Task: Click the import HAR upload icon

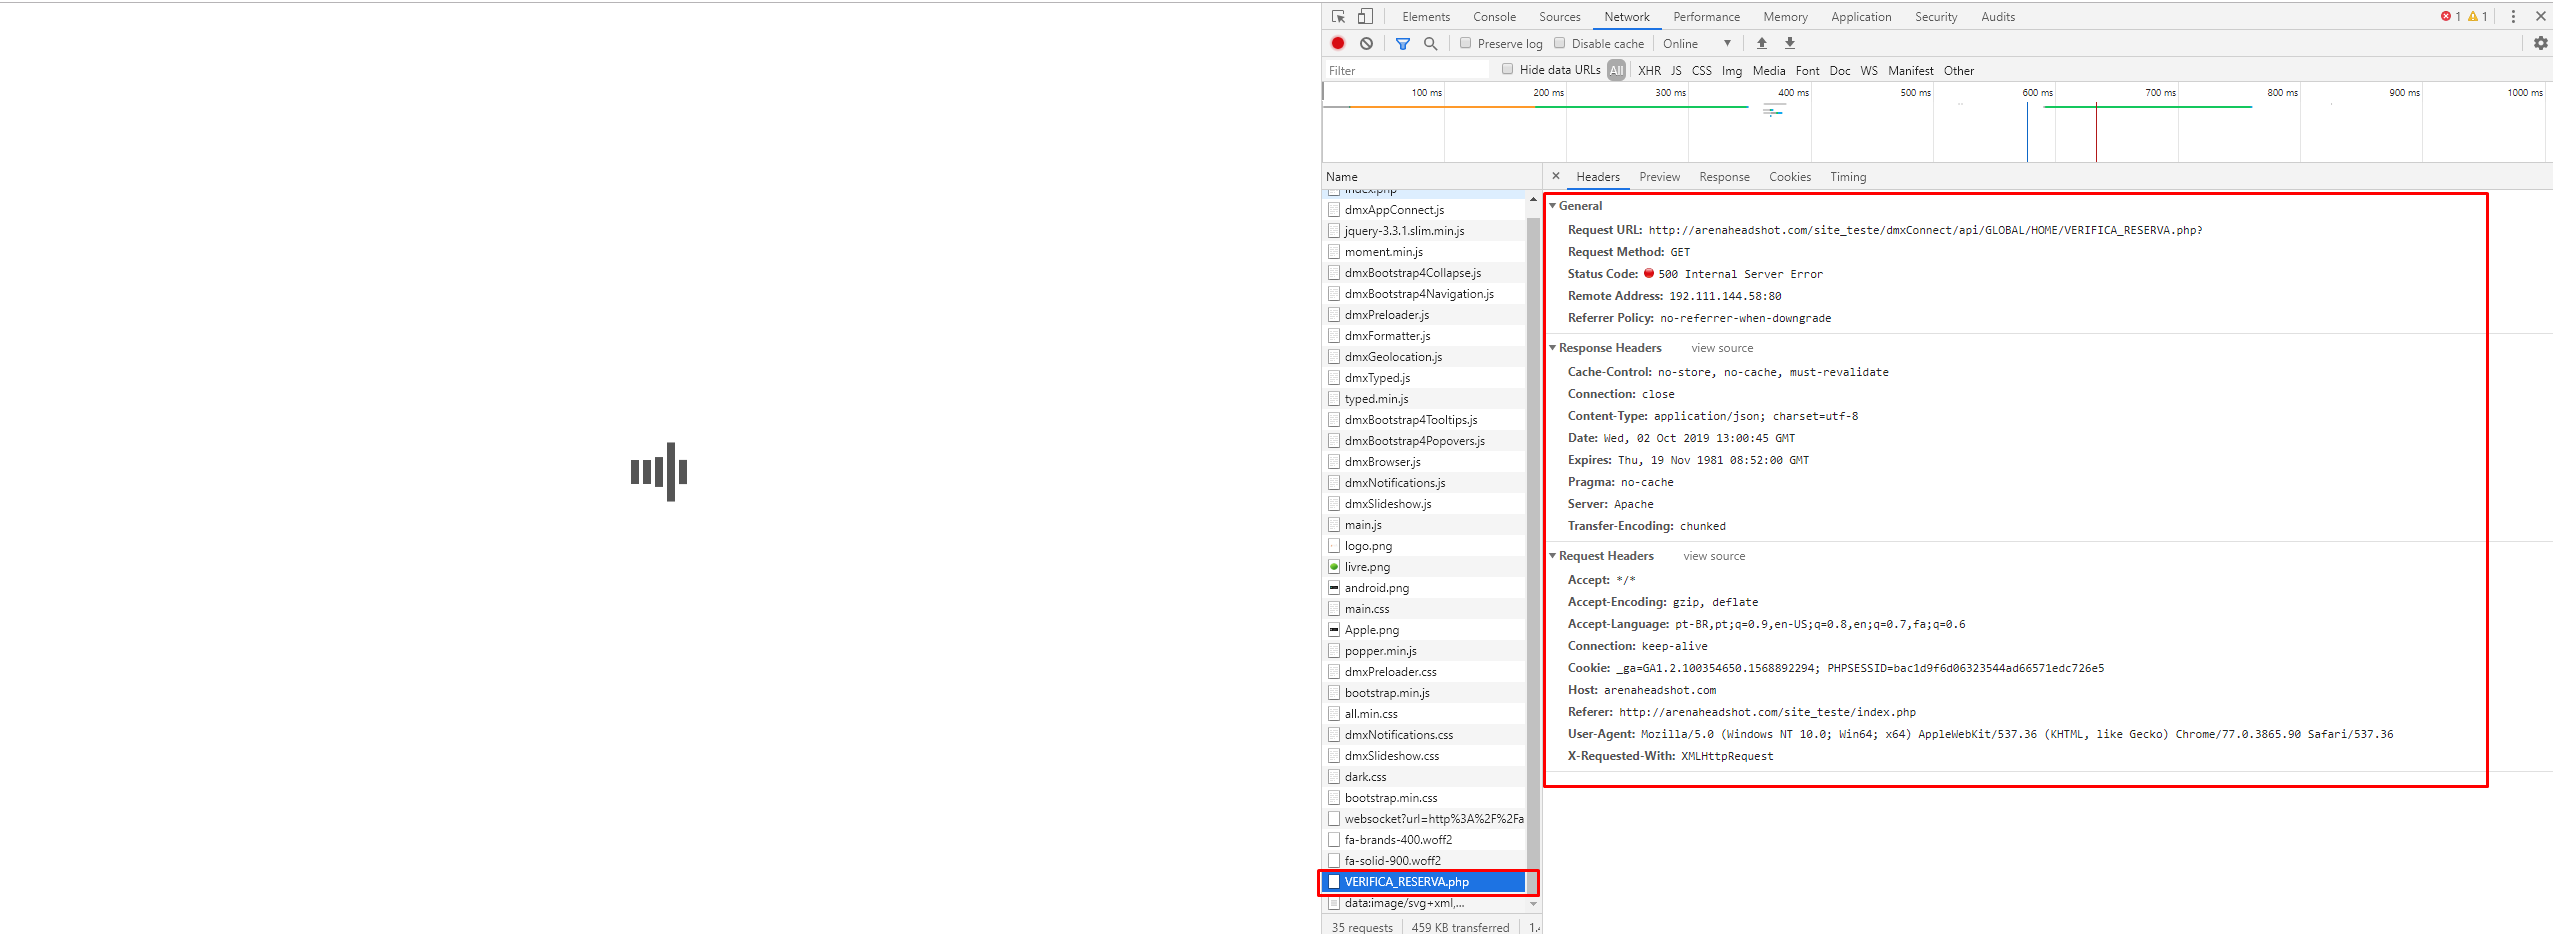Action: tap(1762, 43)
